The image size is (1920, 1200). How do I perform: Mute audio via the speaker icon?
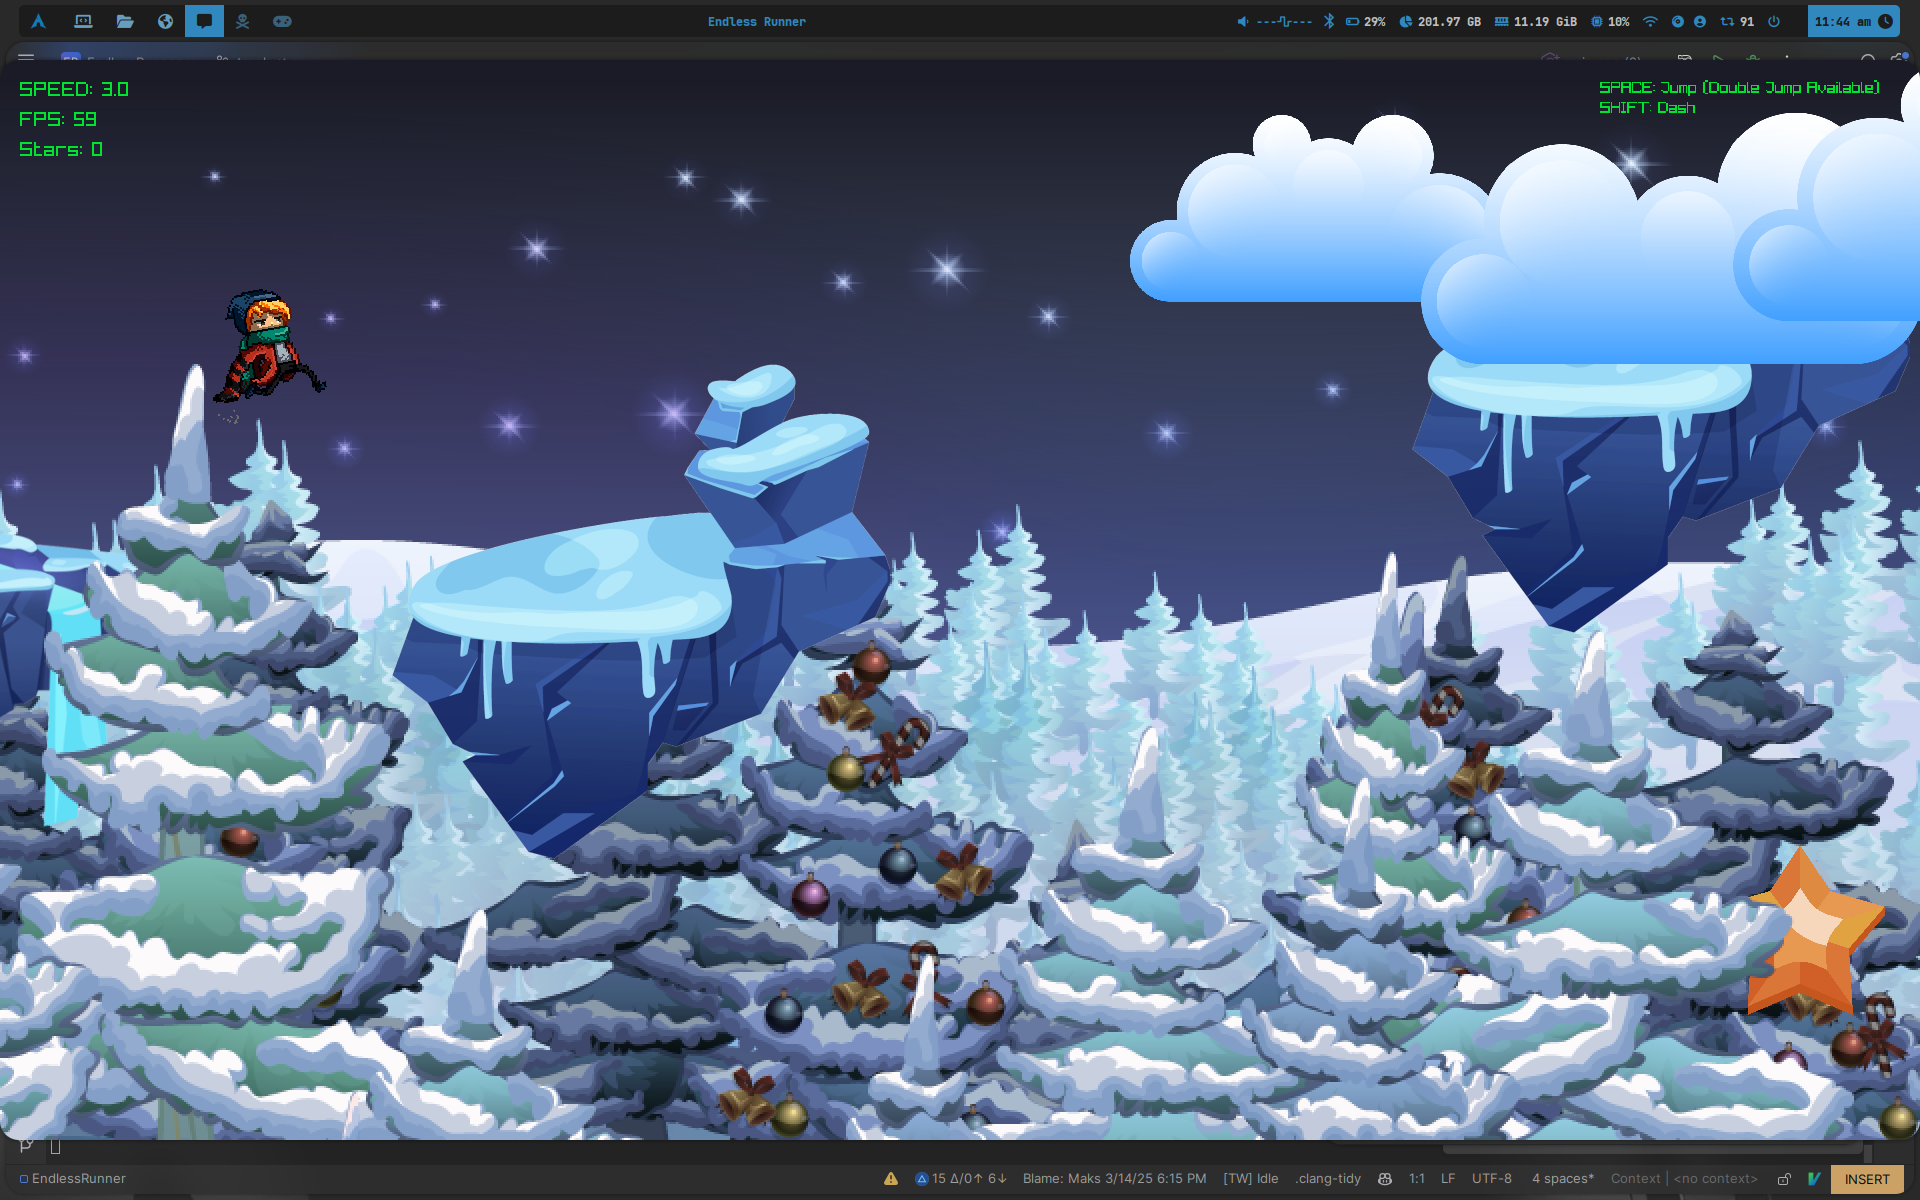pos(1242,21)
